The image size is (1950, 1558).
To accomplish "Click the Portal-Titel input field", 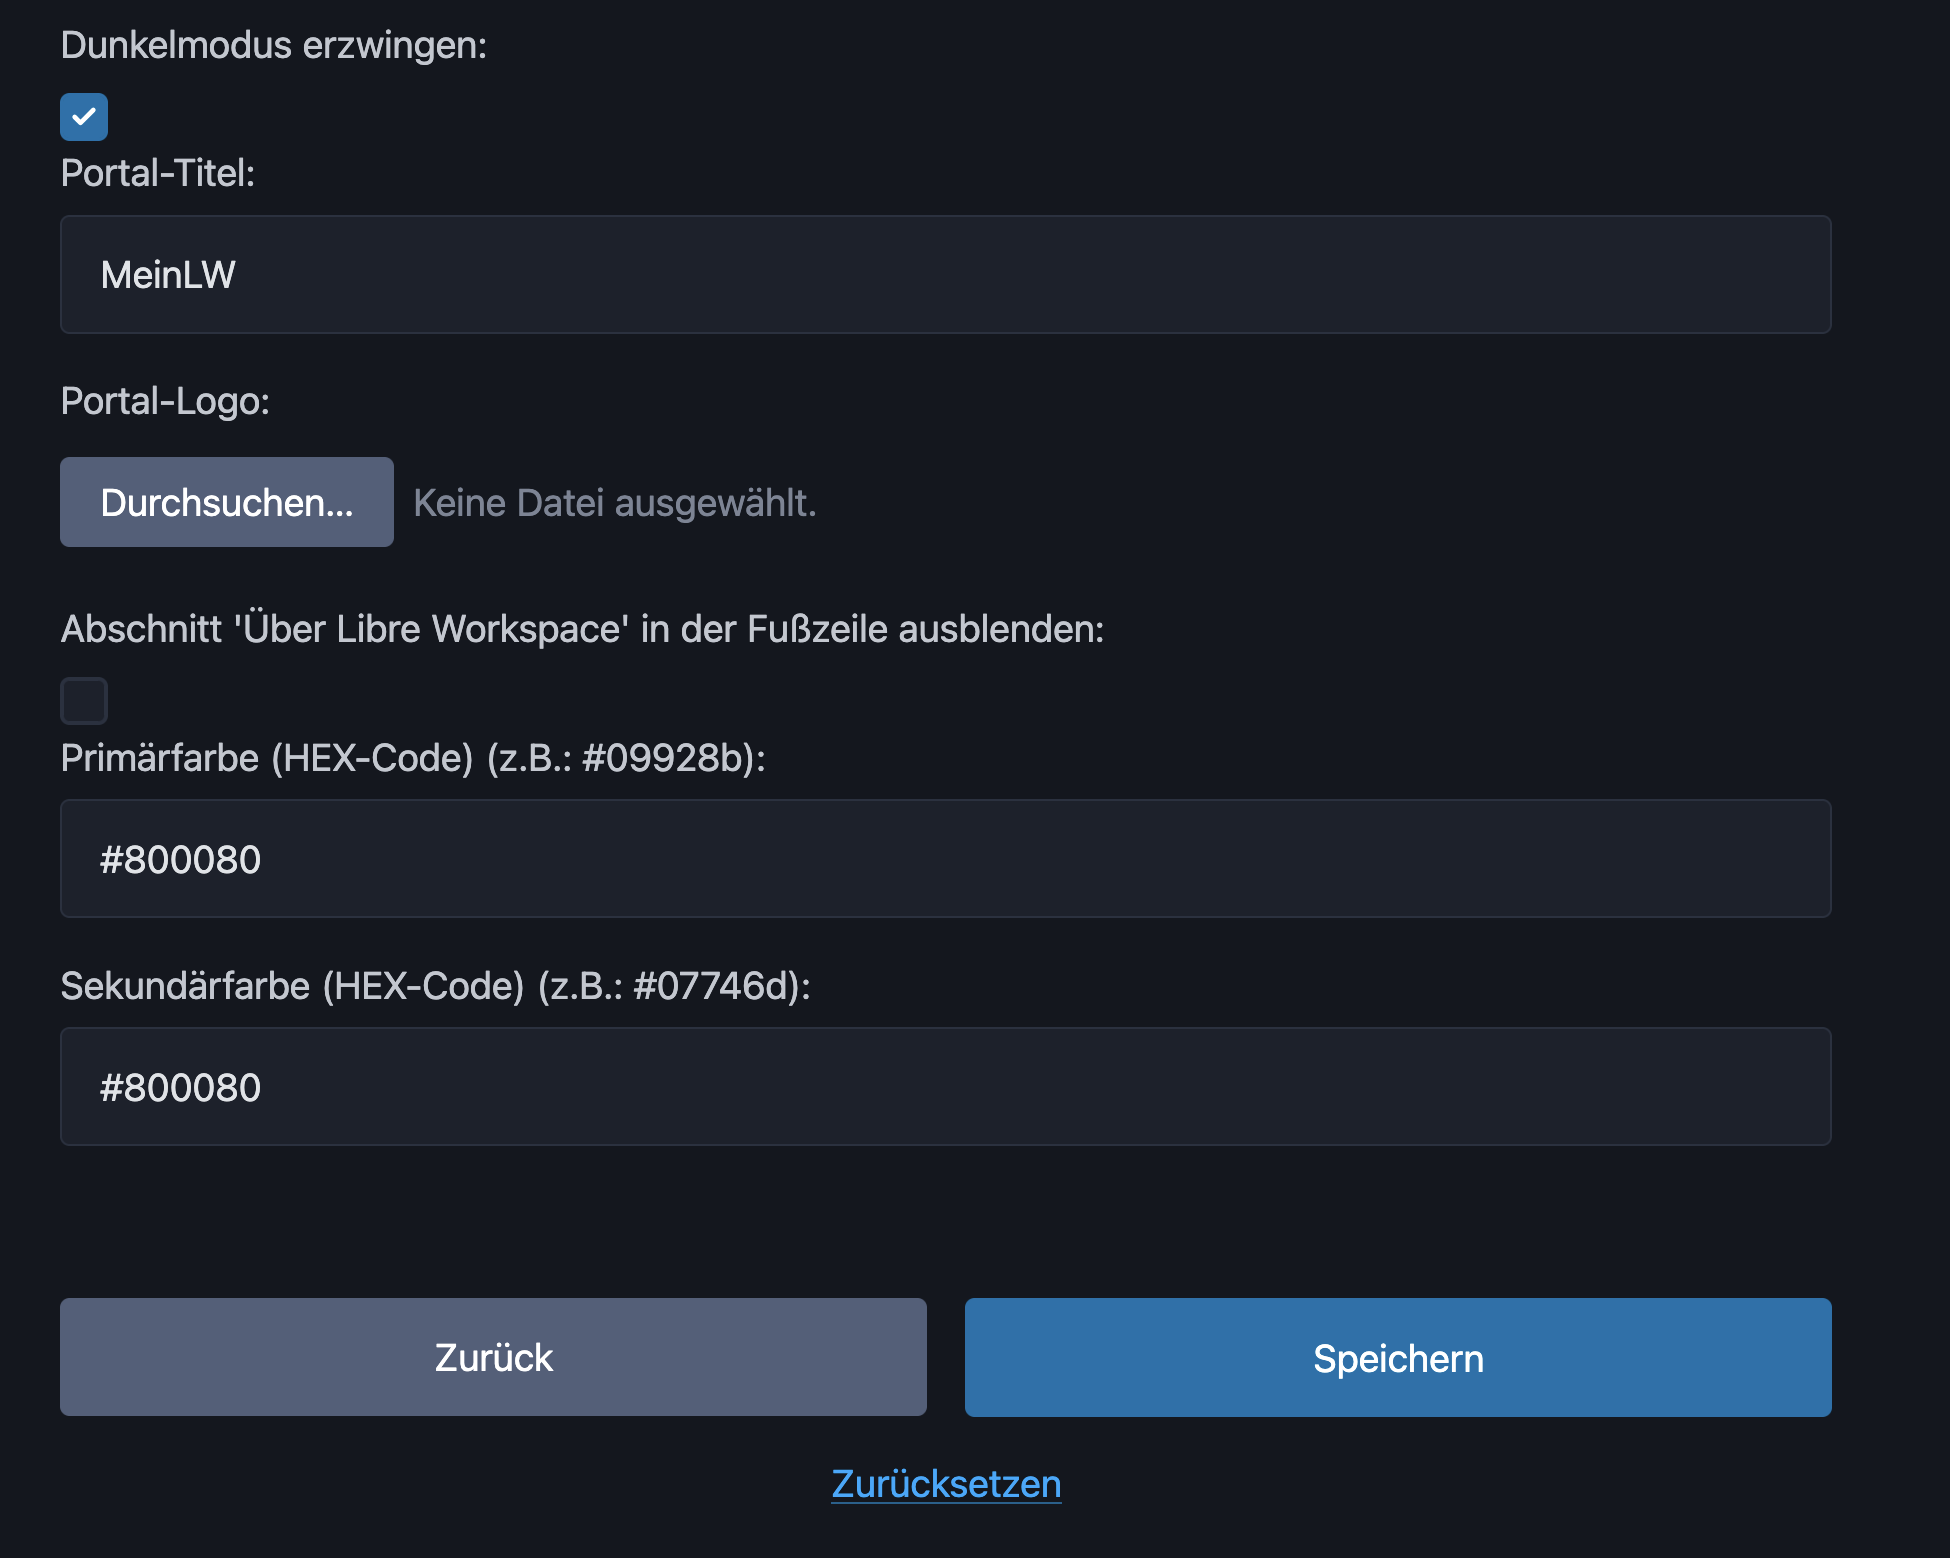I will 945,275.
